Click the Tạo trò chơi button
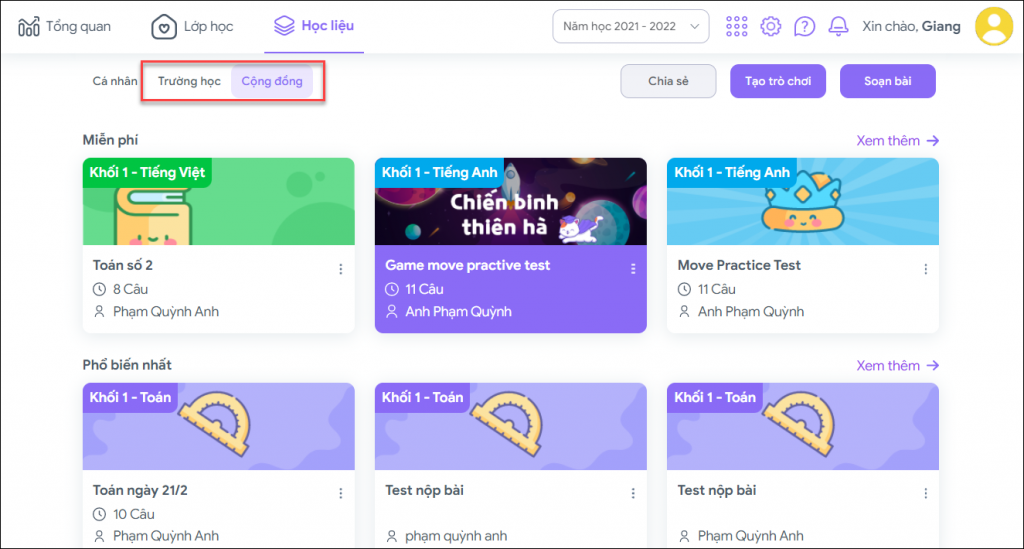 [778, 81]
